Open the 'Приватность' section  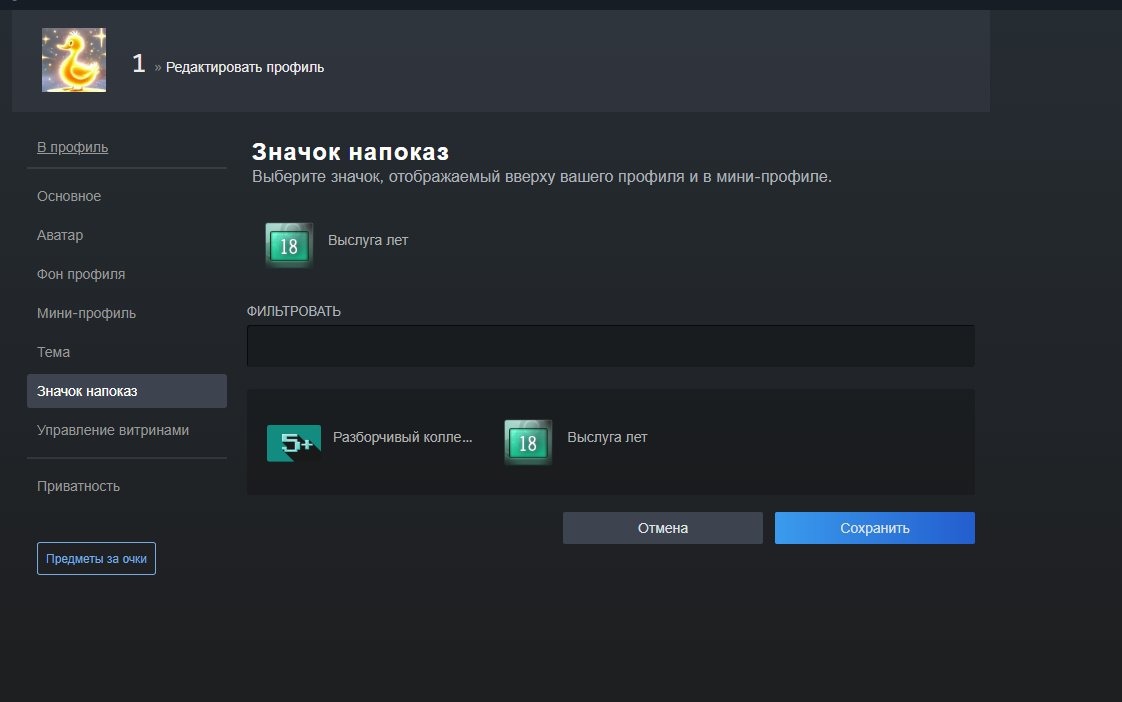click(78, 486)
